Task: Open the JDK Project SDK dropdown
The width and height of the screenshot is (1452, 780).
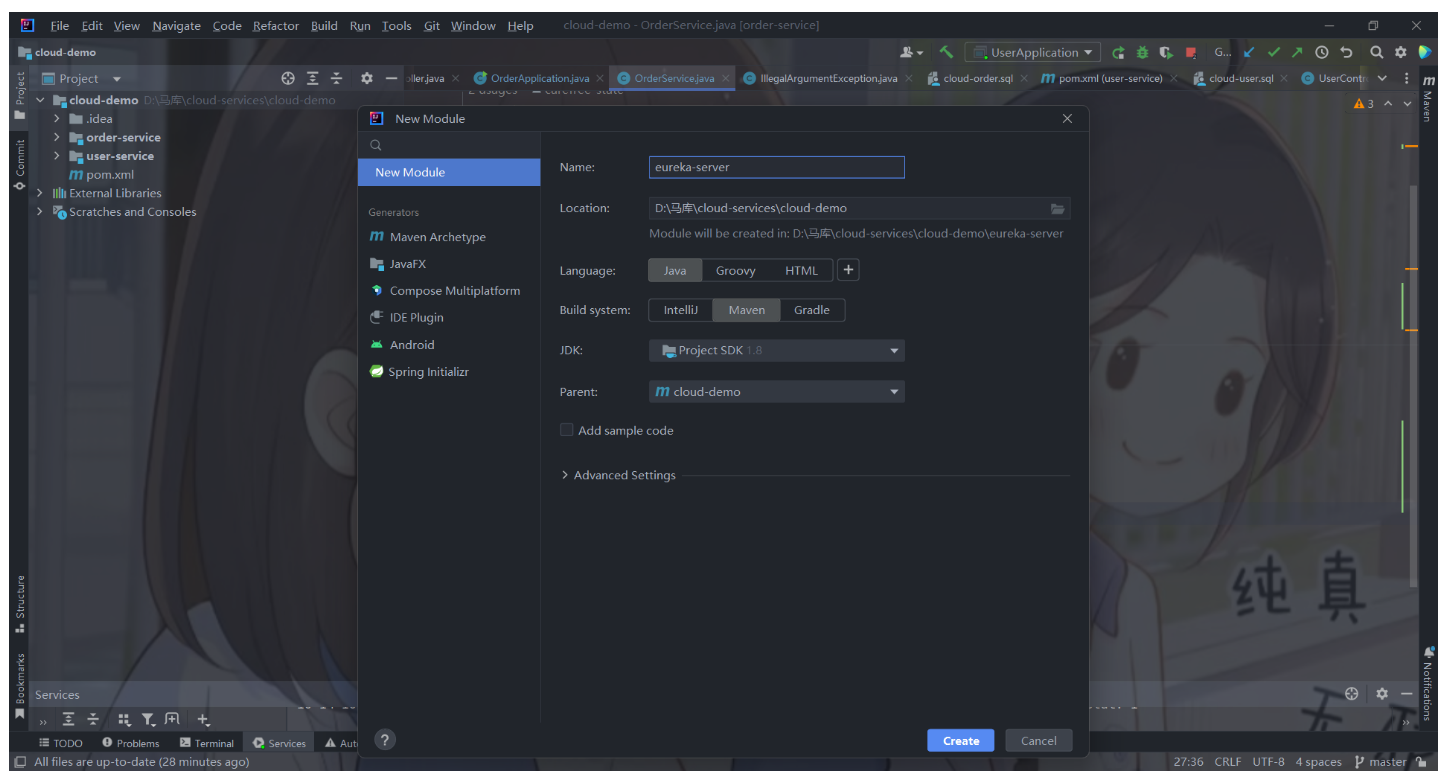Action: 777,351
